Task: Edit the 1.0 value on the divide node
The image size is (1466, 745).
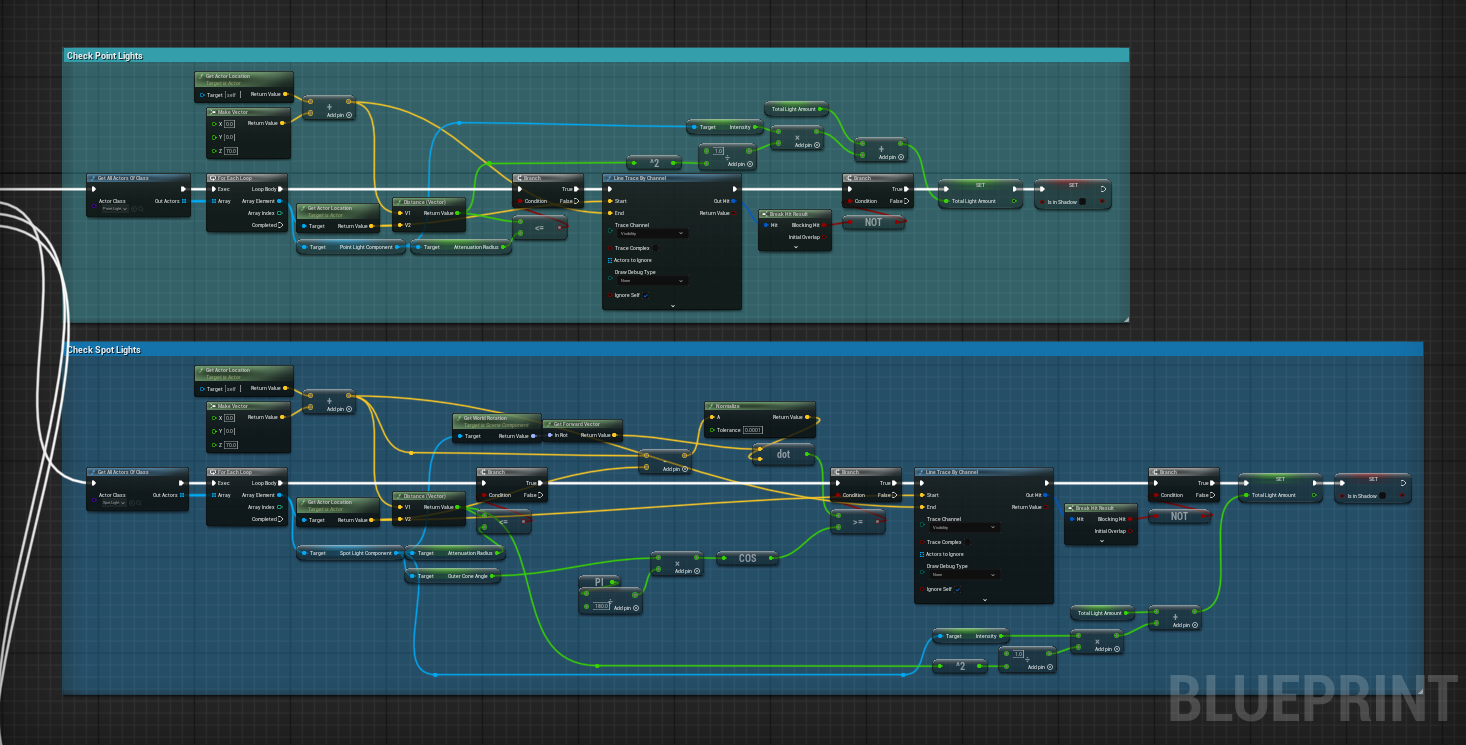Action: pos(718,151)
